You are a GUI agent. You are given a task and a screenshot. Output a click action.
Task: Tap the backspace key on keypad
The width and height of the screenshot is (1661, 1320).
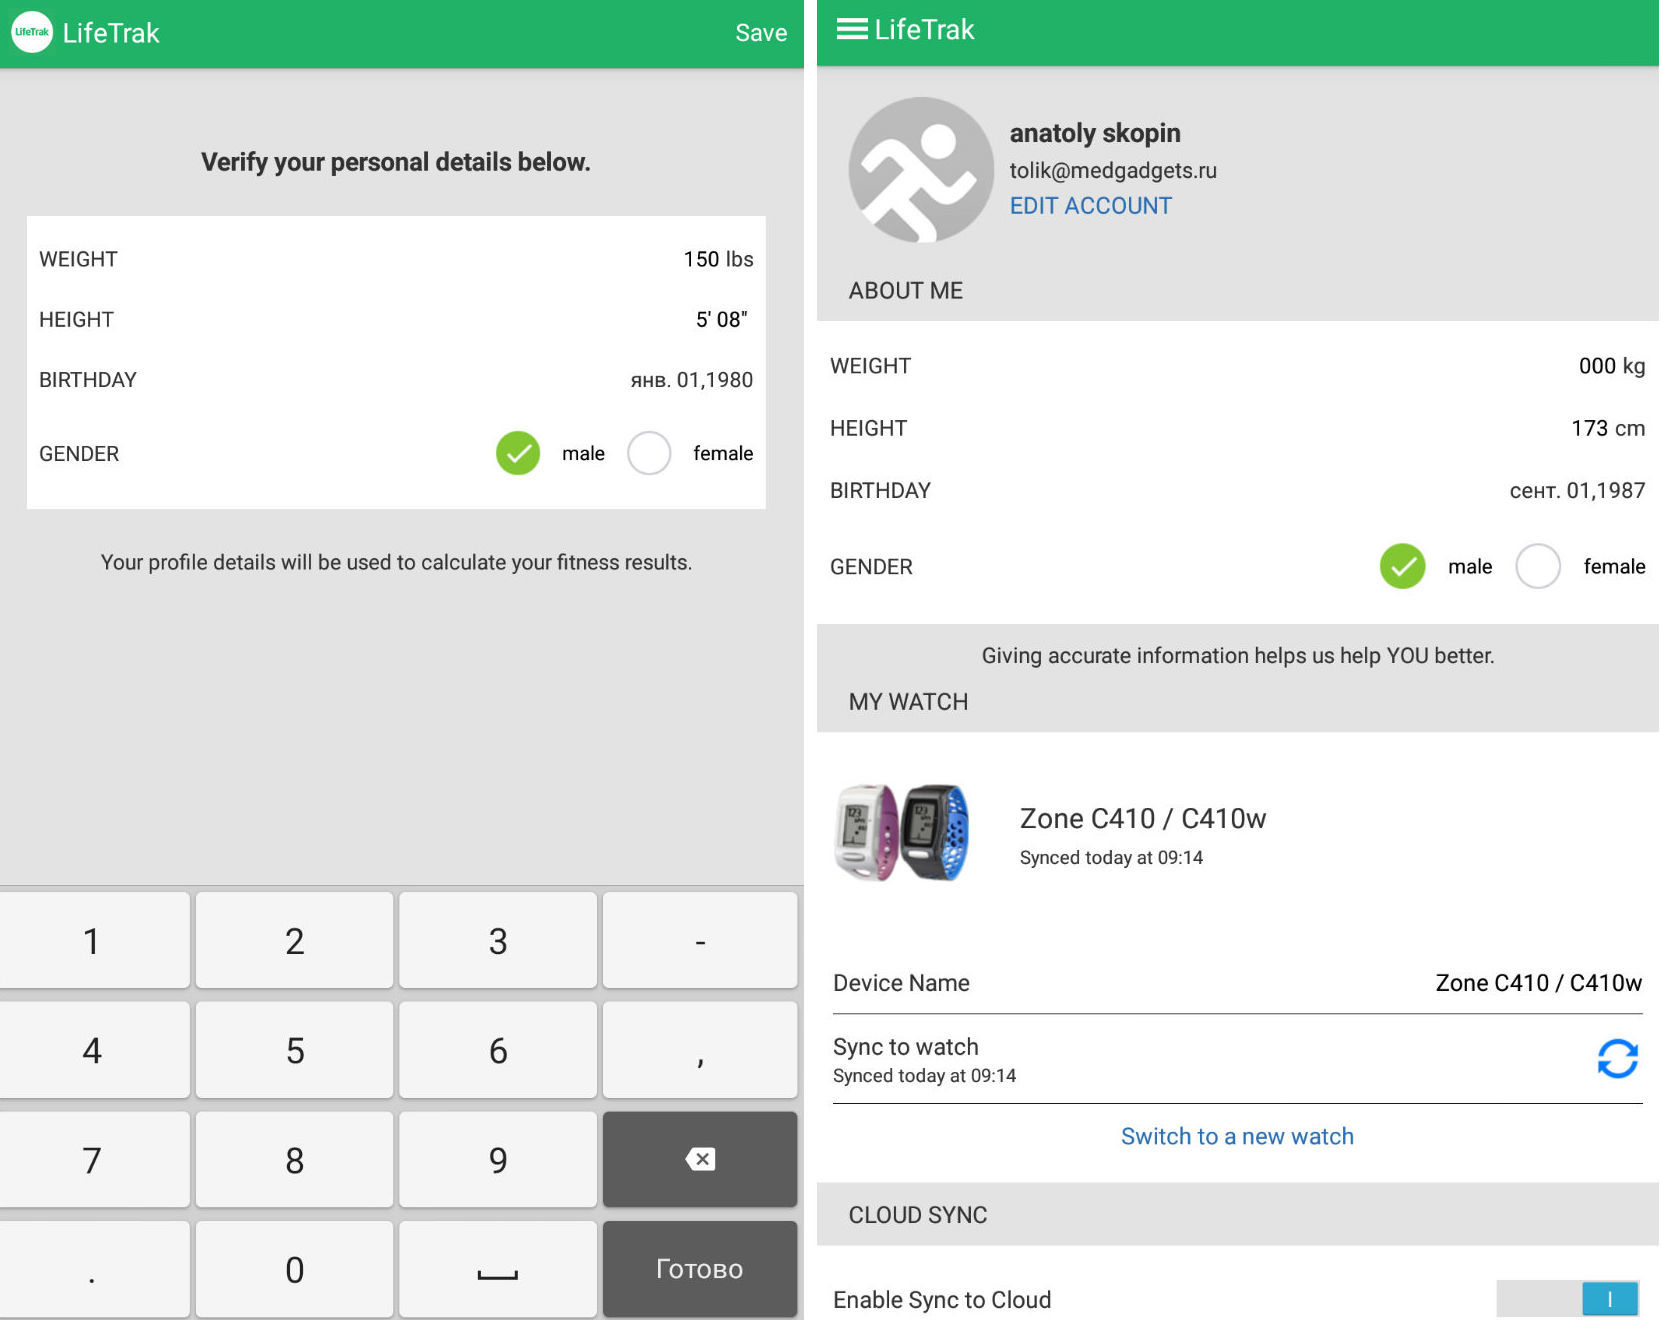pos(700,1159)
